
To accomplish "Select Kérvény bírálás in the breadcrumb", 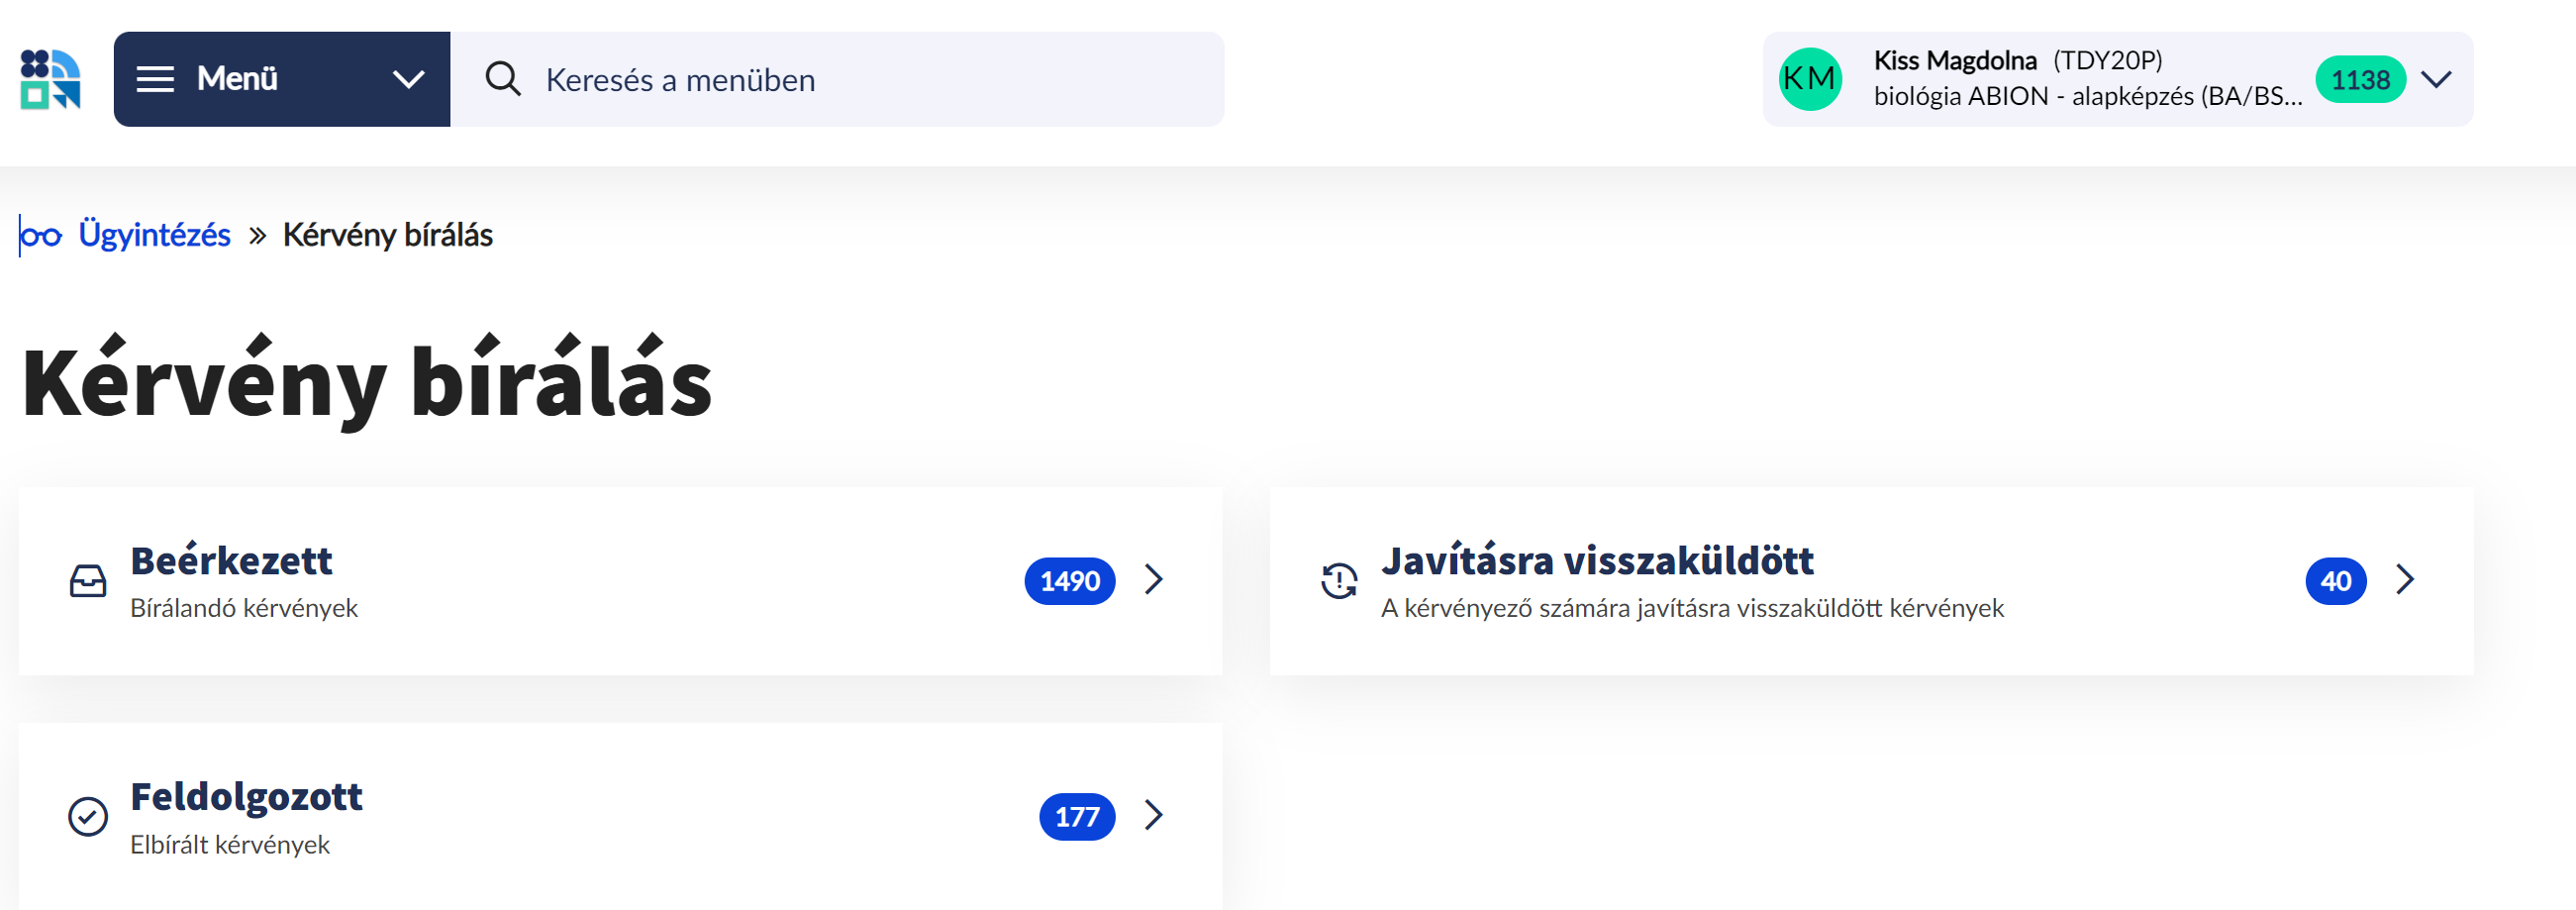I will 387,235.
